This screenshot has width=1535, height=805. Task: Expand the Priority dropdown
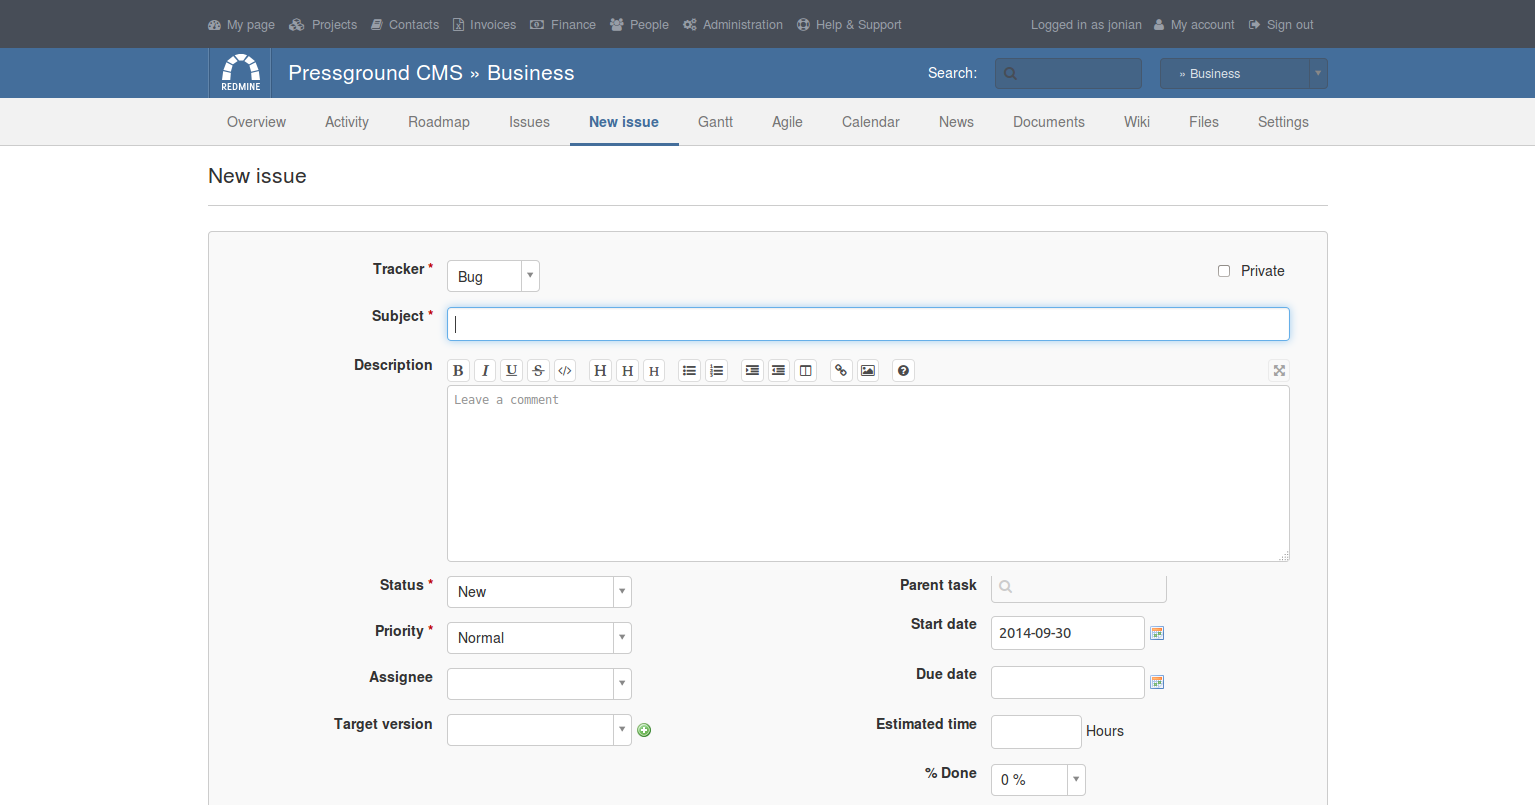click(x=539, y=638)
